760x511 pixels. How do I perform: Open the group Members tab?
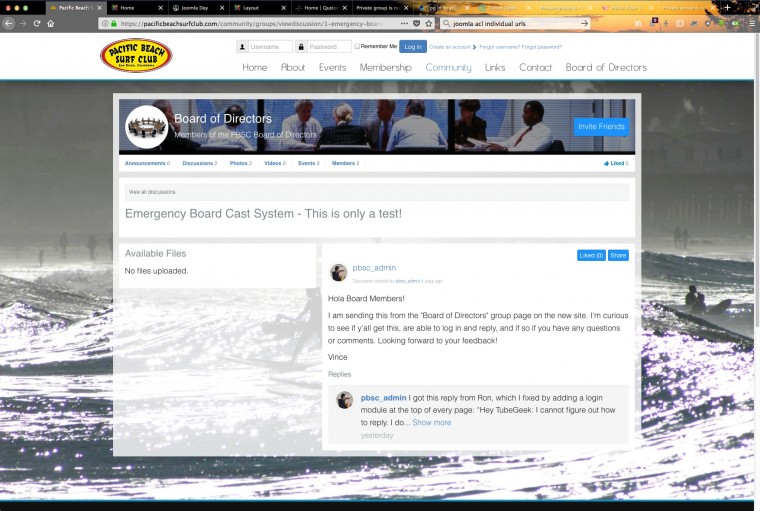coord(346,163)
